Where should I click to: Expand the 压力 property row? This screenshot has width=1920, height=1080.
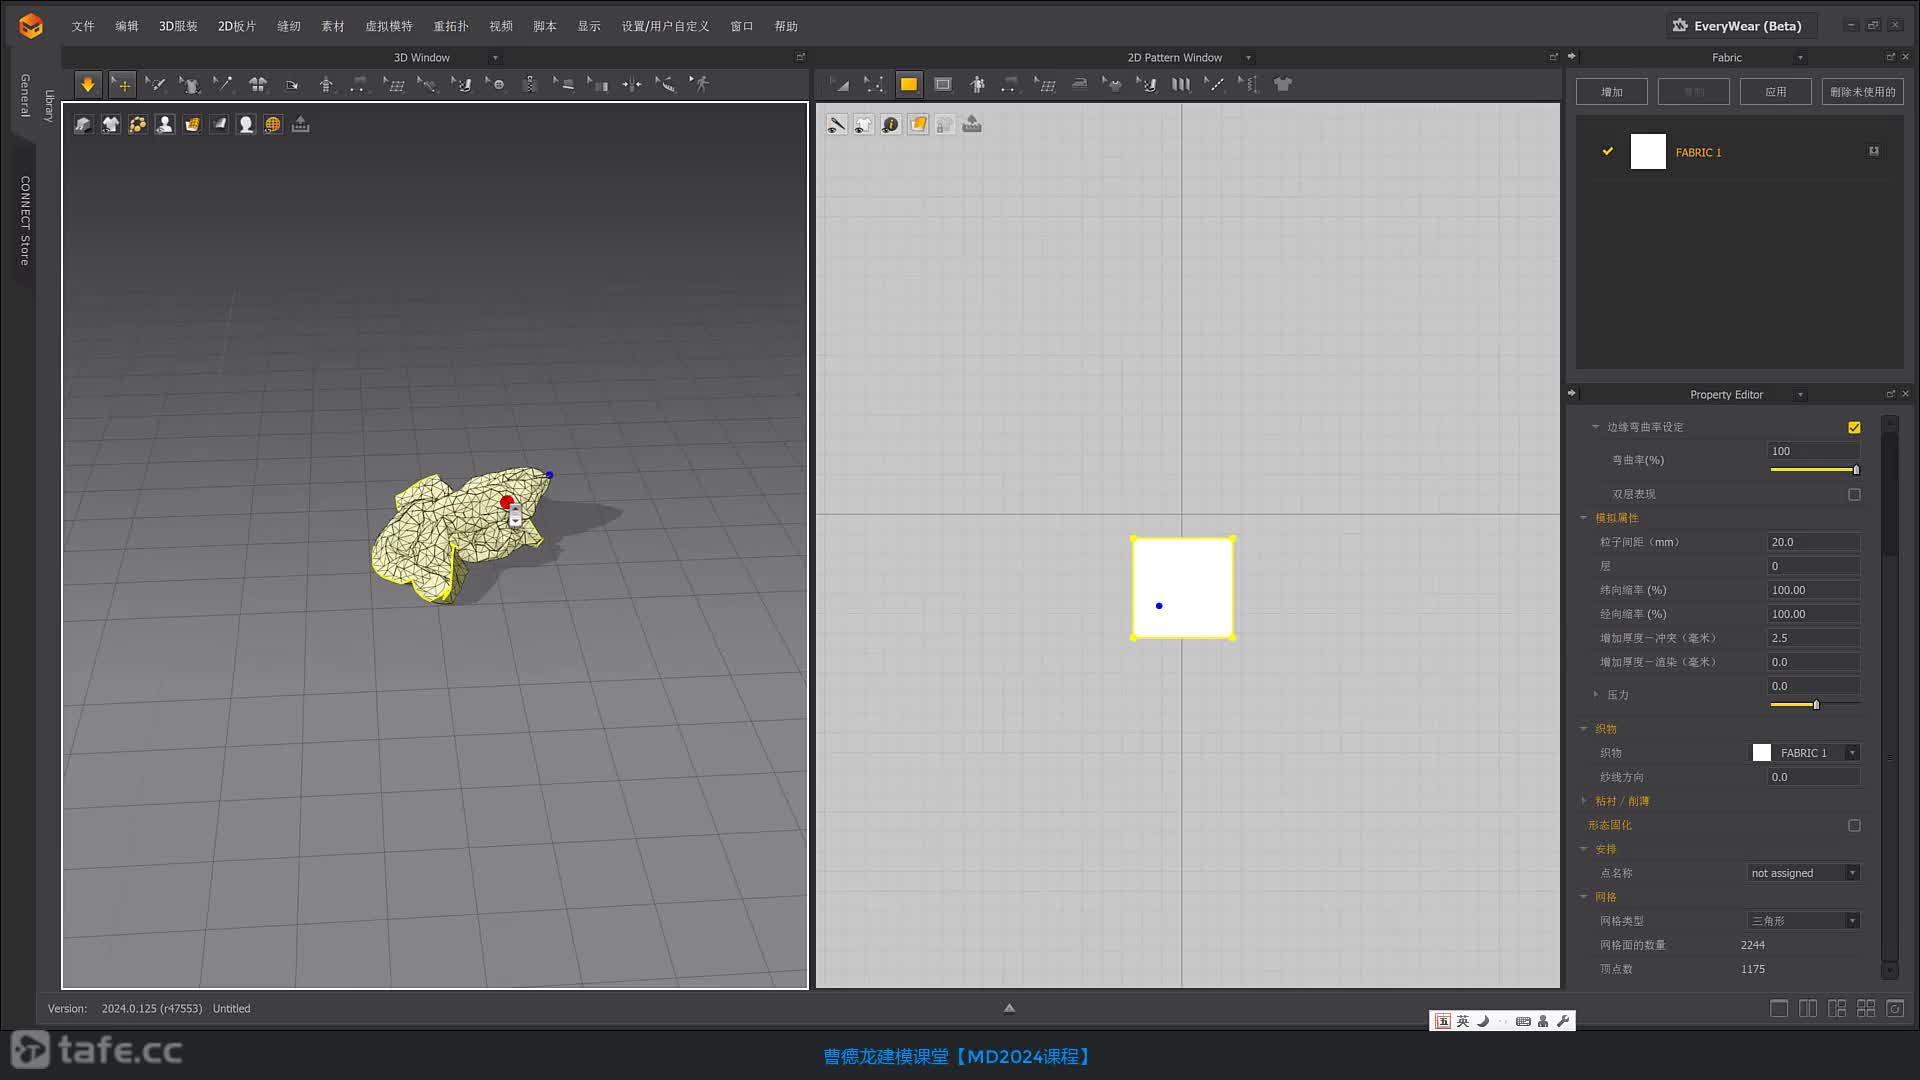point(1596,694)
